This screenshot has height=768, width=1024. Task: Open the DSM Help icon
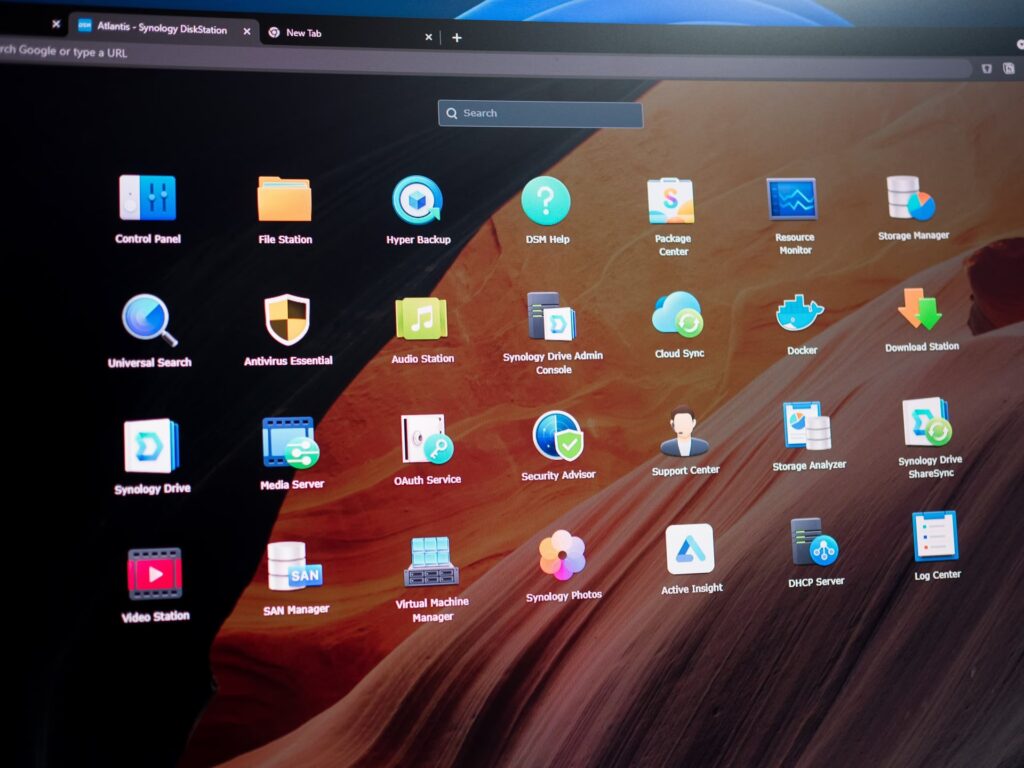pos(546,201)
